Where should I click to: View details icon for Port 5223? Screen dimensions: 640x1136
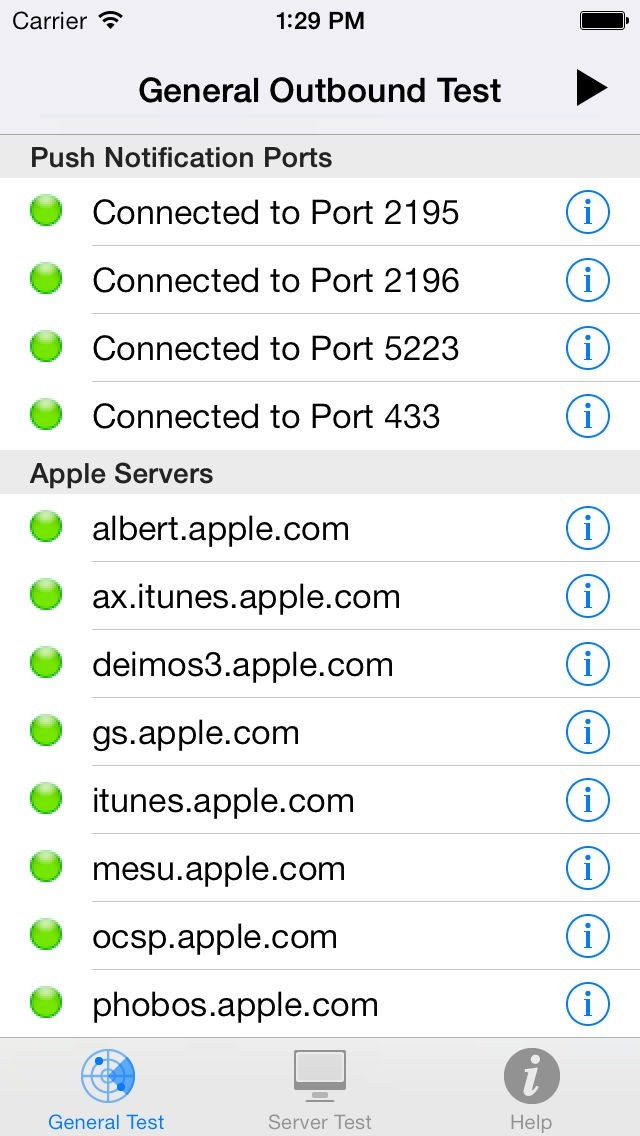(x=588, y=348)
